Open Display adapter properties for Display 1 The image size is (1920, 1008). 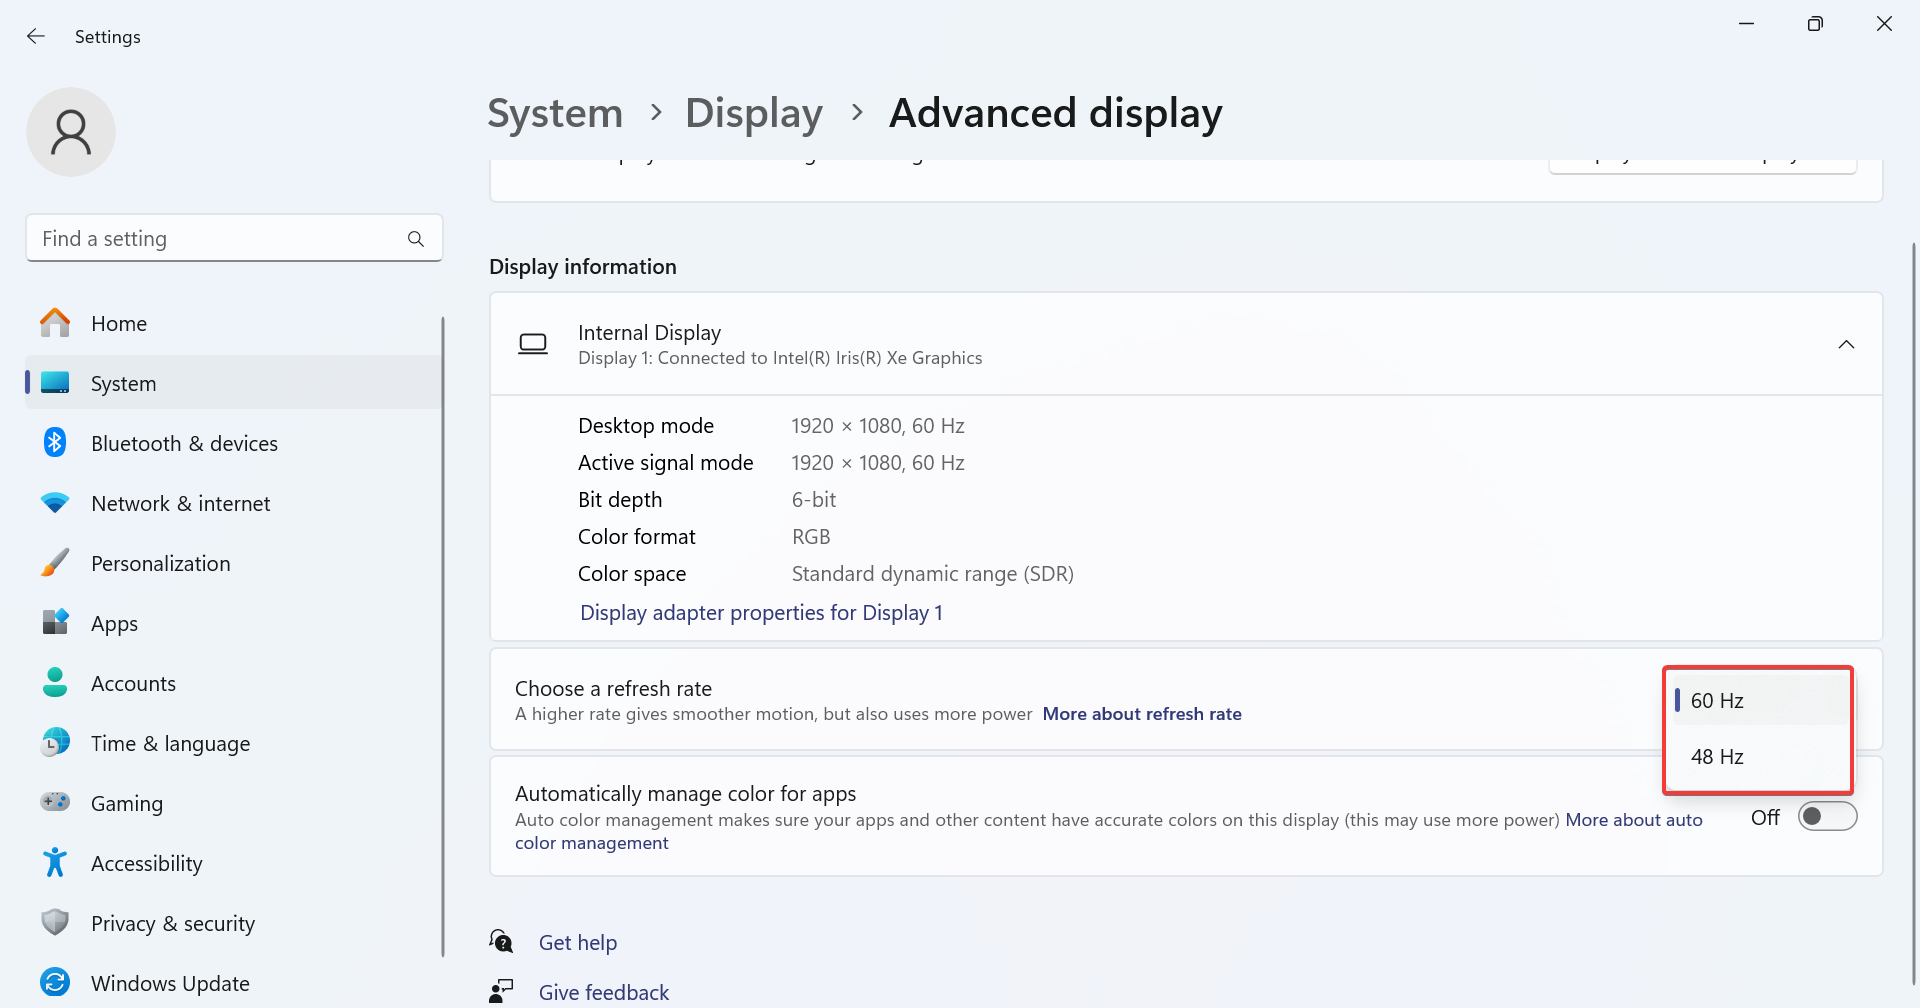761,612
